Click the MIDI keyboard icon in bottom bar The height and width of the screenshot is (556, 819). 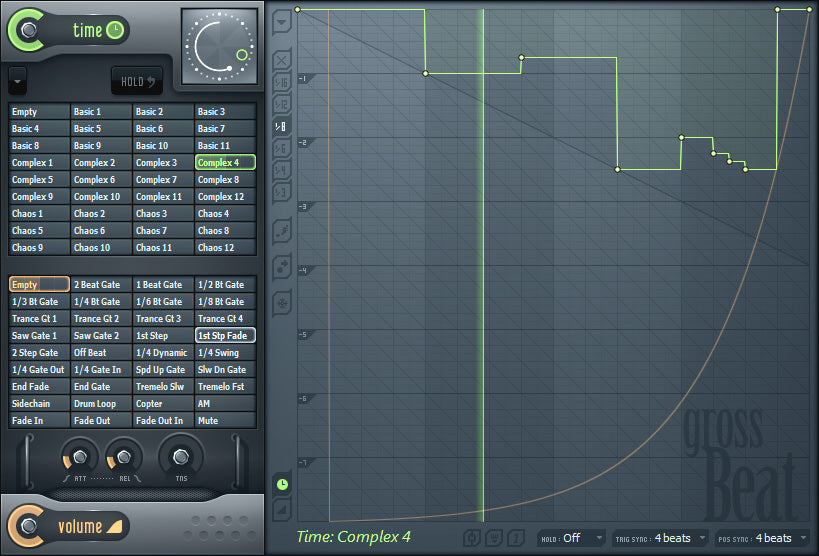tap(493, 538)
